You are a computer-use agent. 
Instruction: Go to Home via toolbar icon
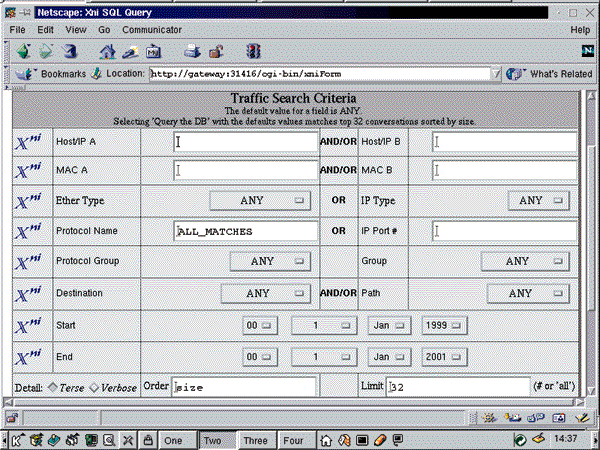coord(107,50)
